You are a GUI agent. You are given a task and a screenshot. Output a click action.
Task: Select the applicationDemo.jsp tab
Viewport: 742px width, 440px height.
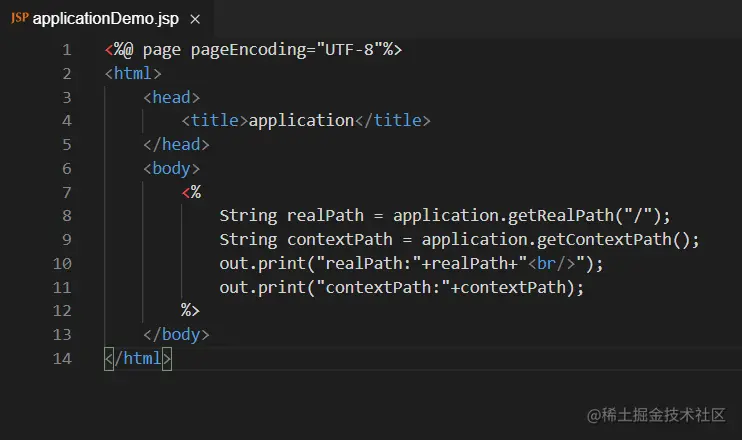pos(105,20)
